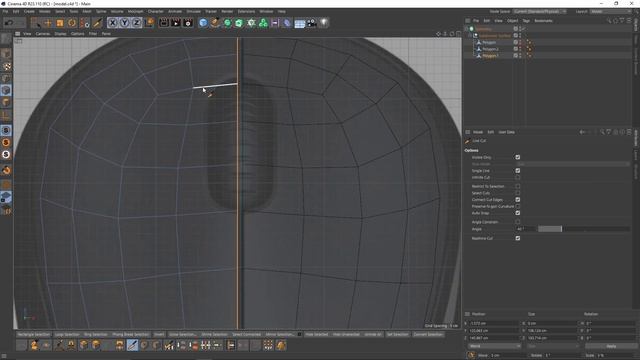Click Set Selection button
The image size is (640, 360).
click(x=398, y=334)
